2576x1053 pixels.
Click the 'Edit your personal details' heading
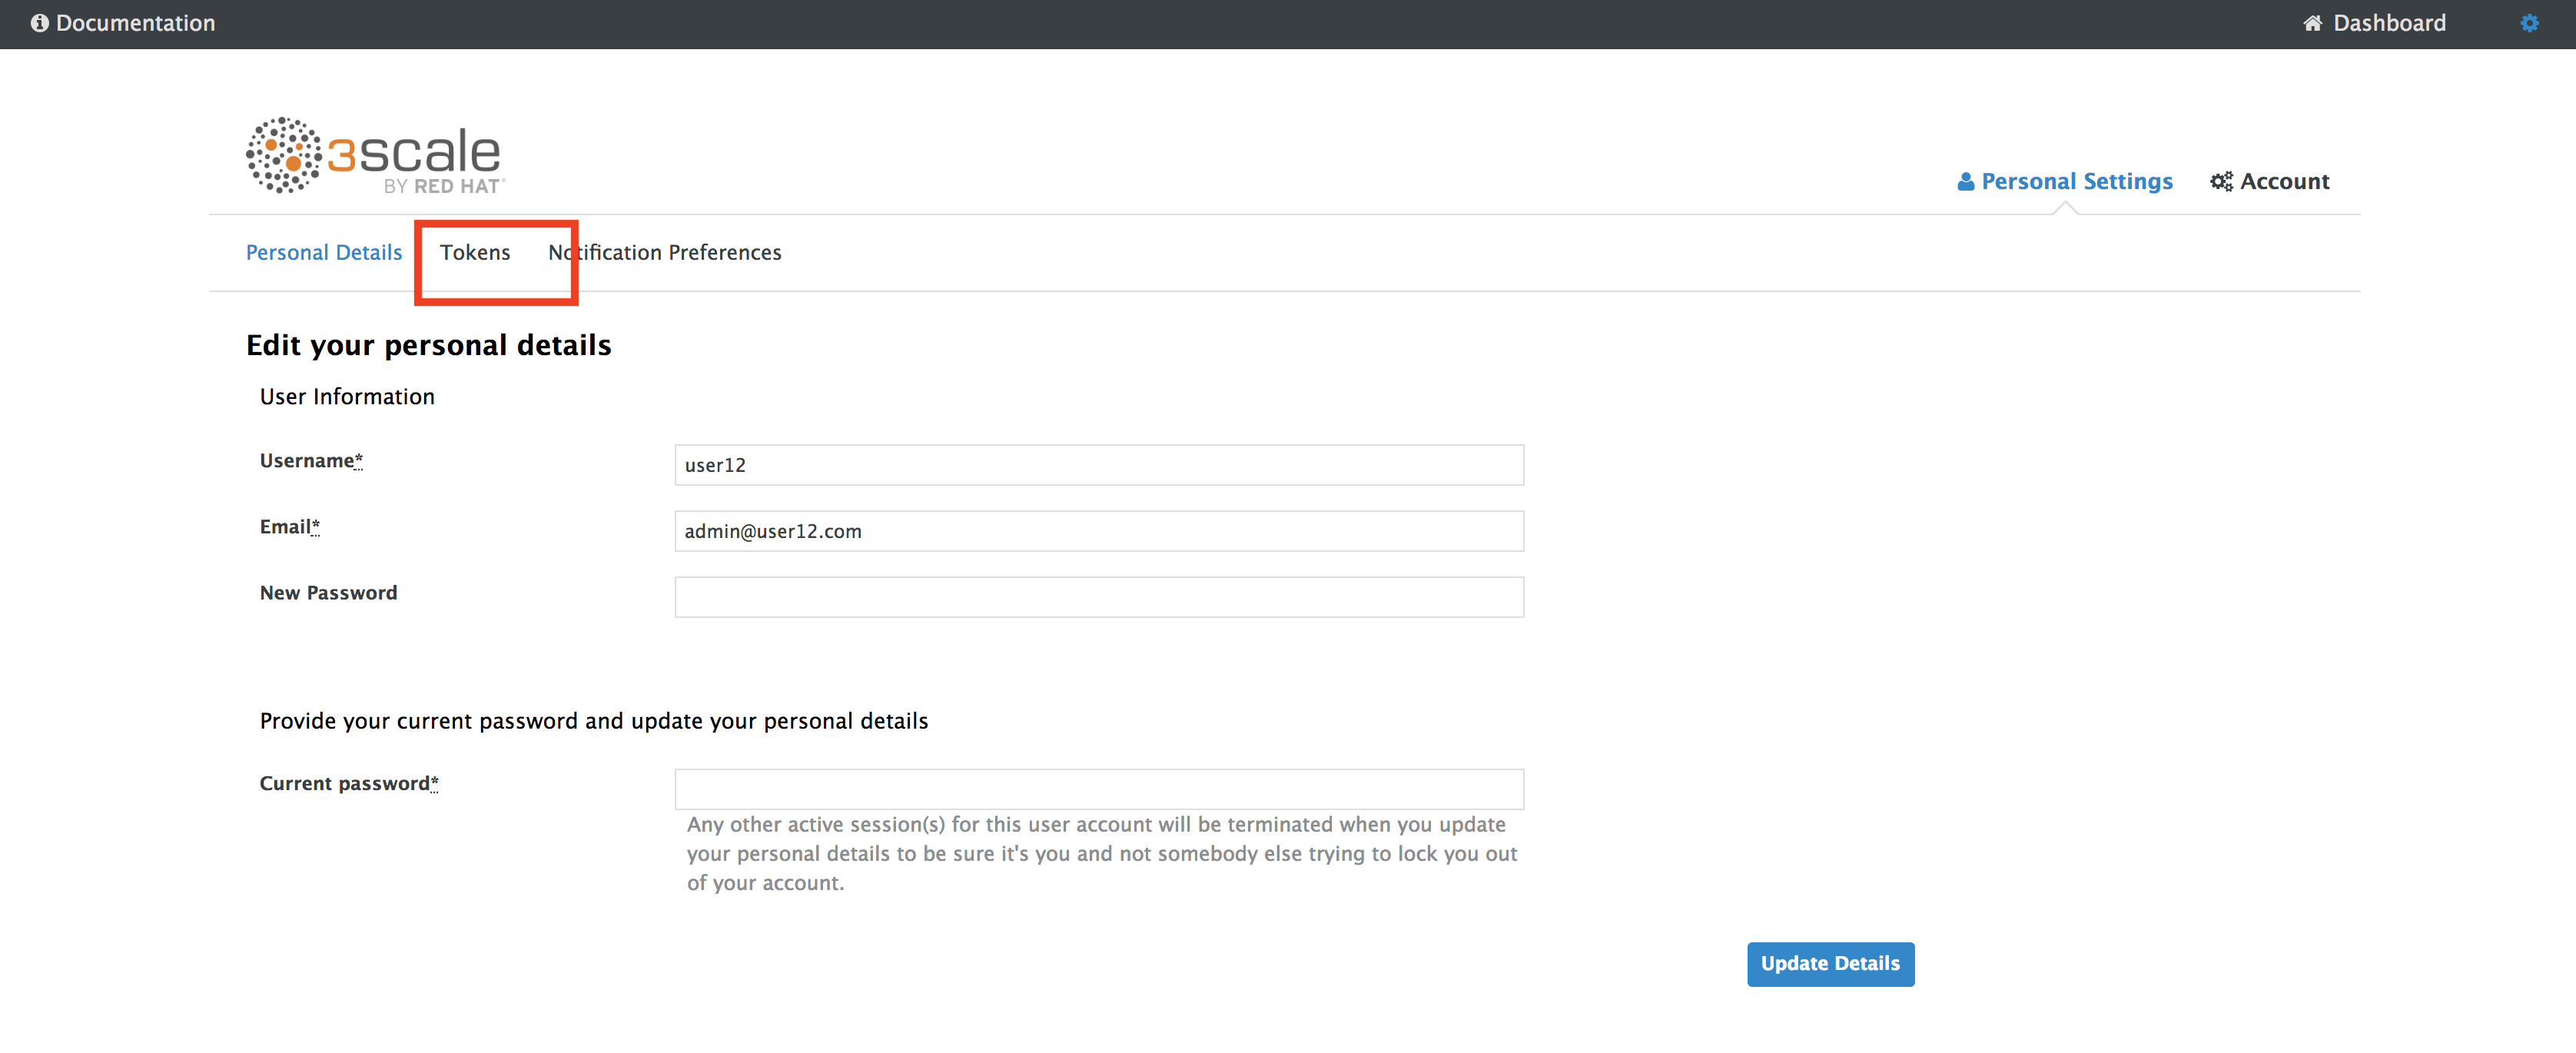click(428, 345)
